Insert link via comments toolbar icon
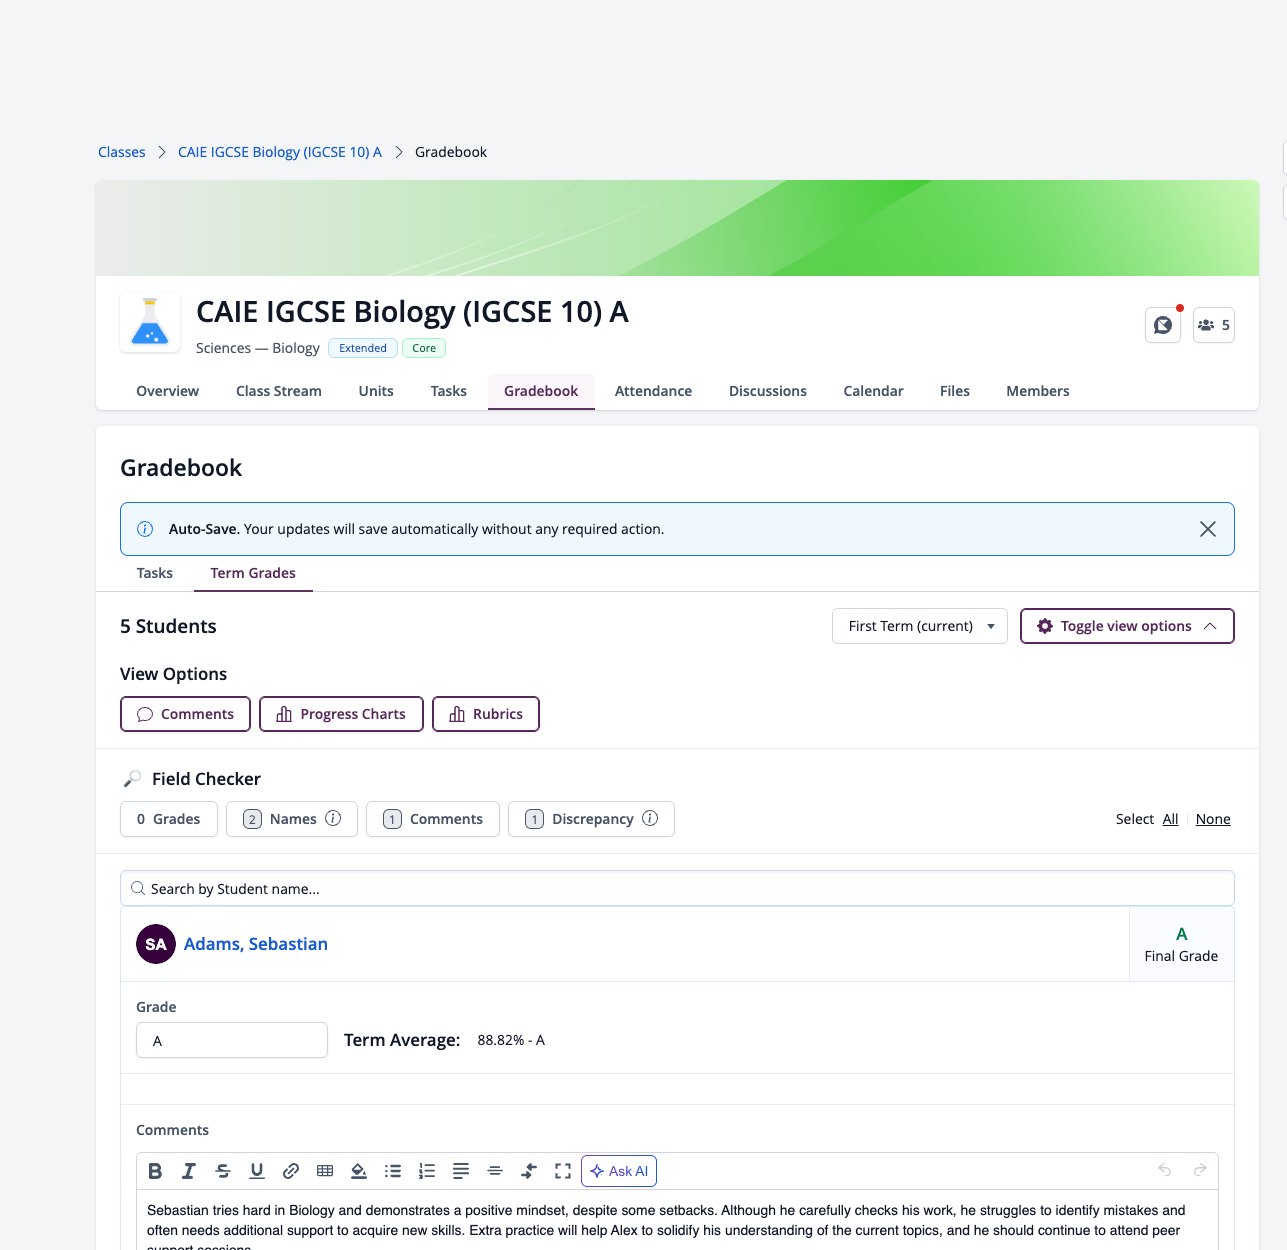 click(x=291, y=1171)
